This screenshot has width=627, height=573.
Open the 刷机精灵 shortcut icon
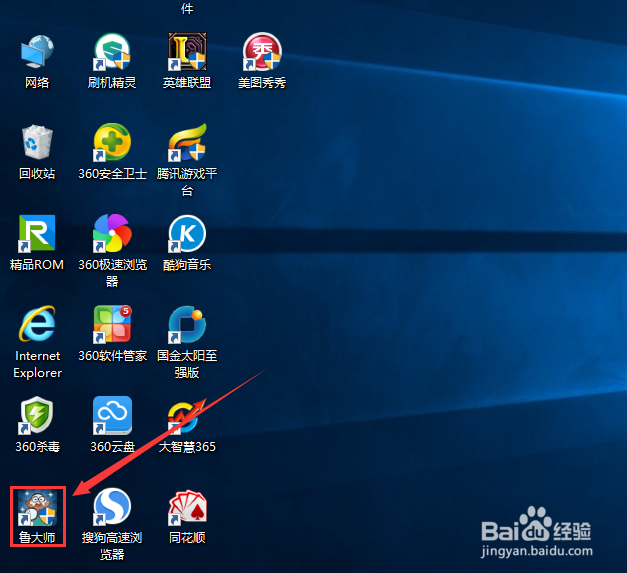[112, 52]
